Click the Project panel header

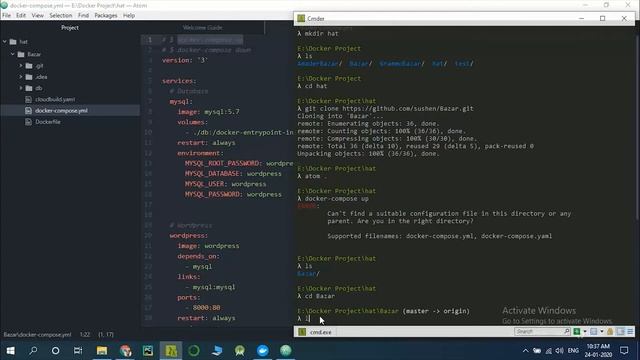(x=70, y=27)
